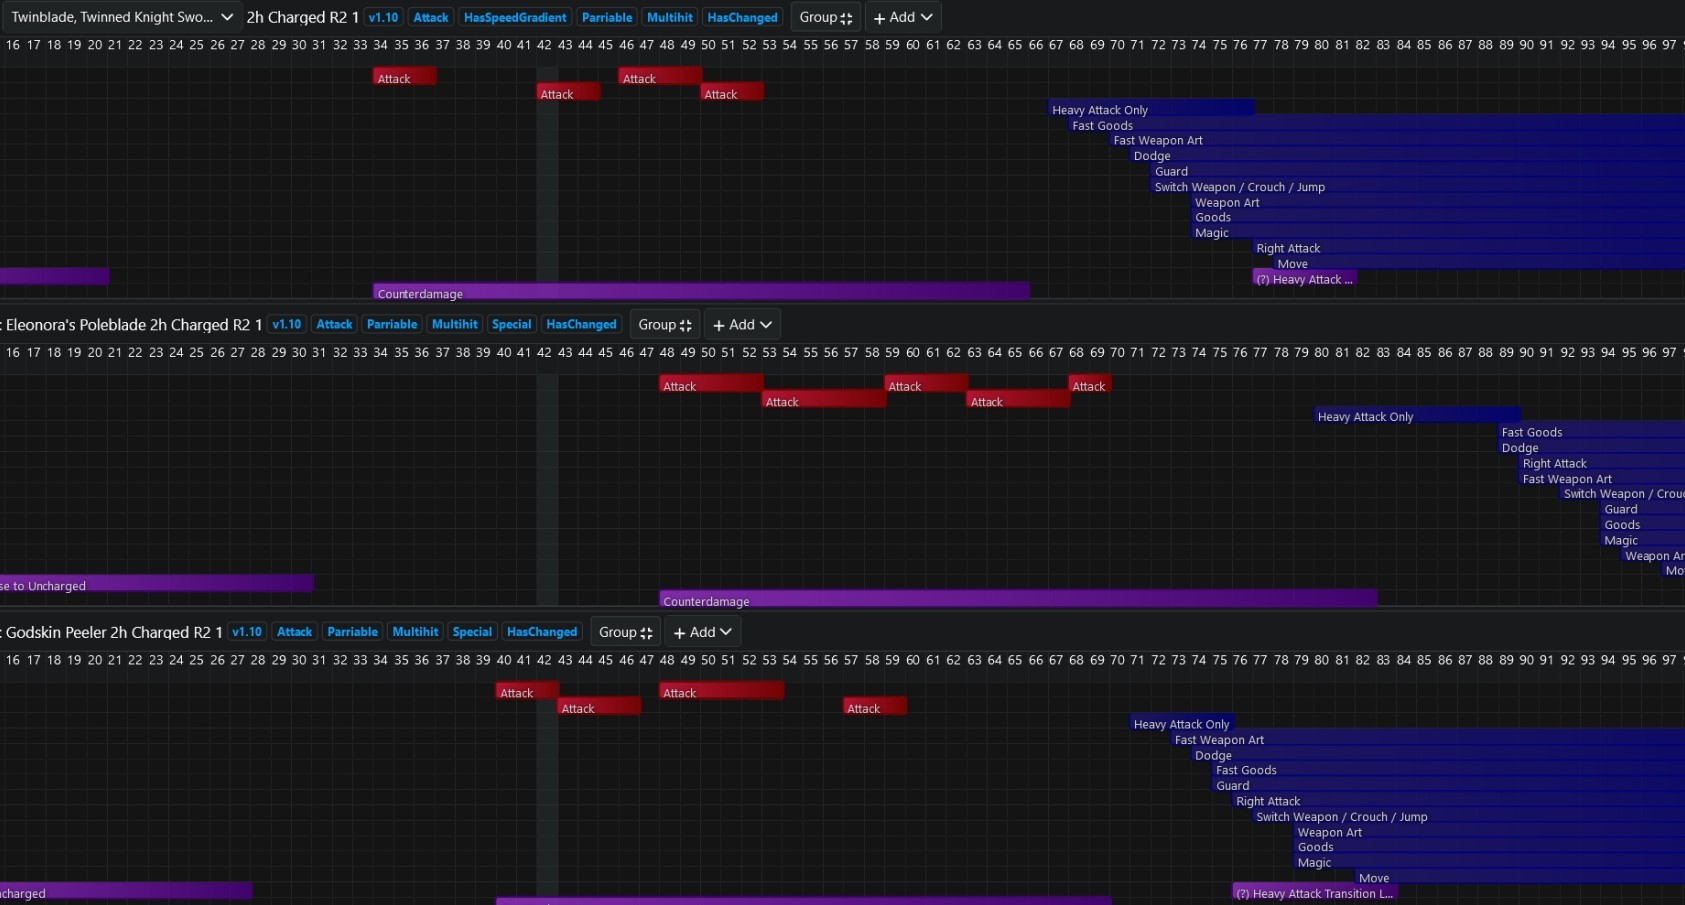Select the Godskin Peeler 2h Charged R2 1 title
Viewport: 1685px width, 905px height.
point(114,632)
